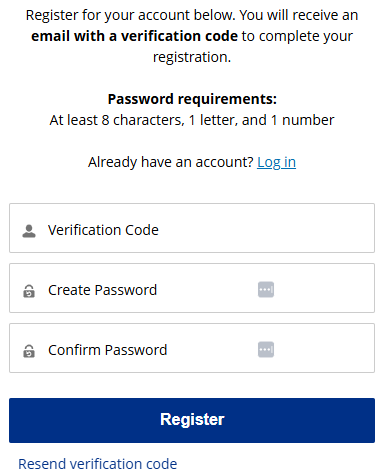386x476 pixels.
Task: Click the "You will receive an" phrase
Action: [299, 15]
